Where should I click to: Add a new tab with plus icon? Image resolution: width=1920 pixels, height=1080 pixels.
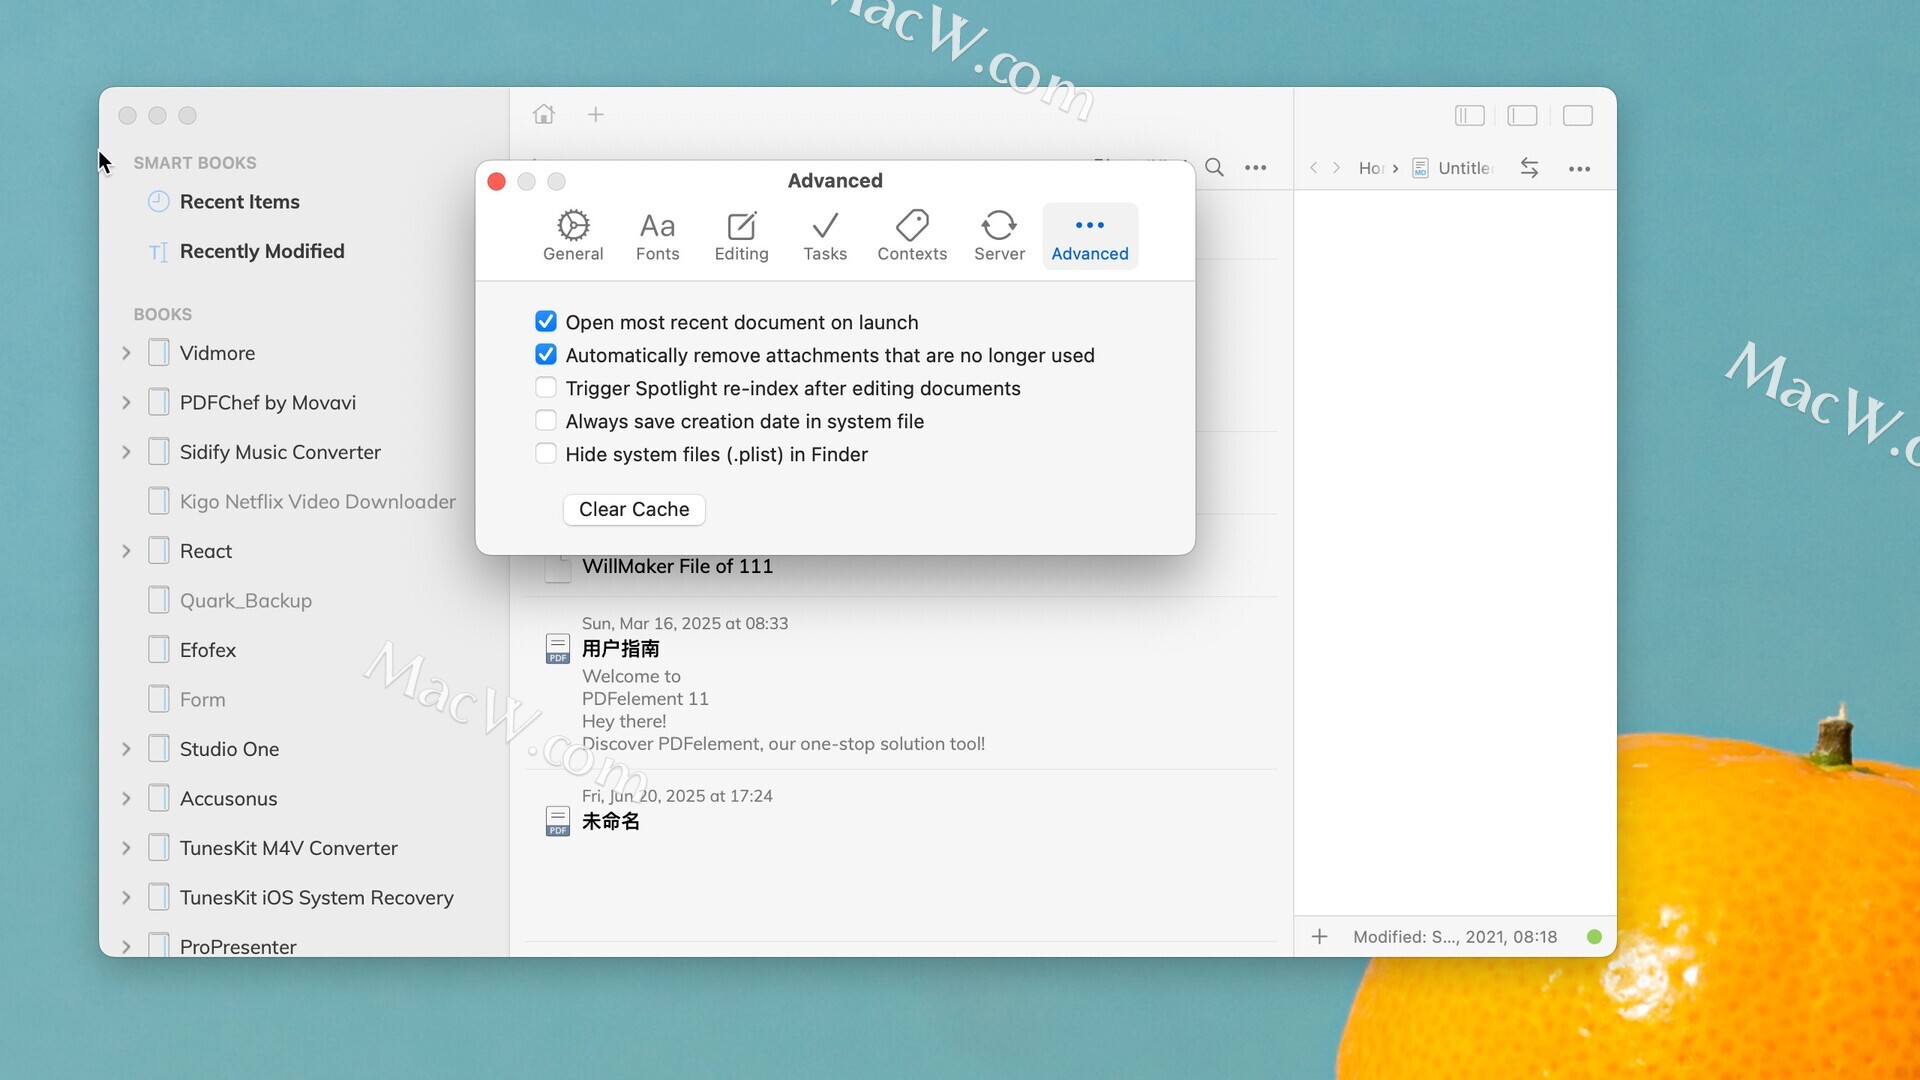[596, 114]
